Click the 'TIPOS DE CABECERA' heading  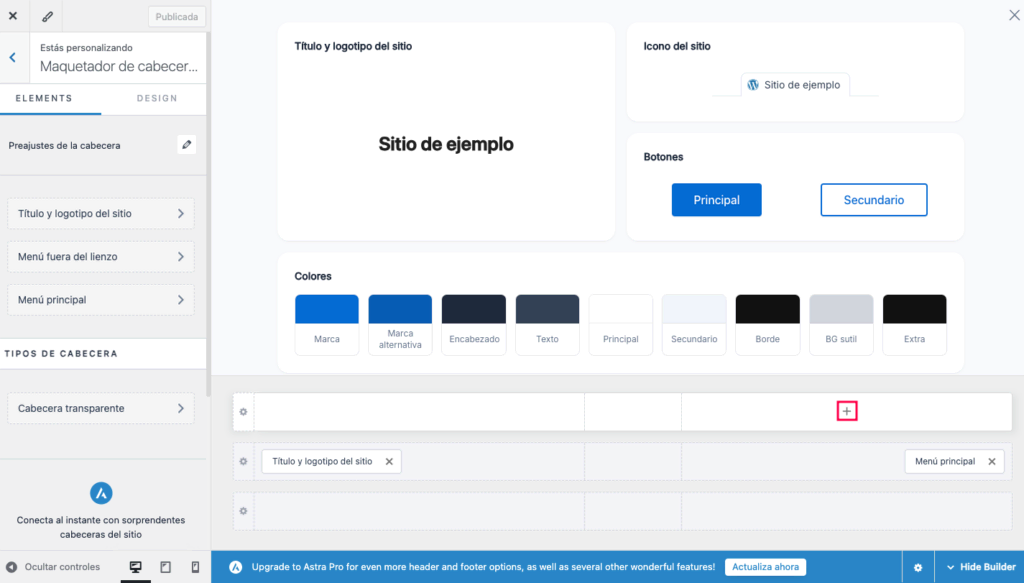point(61,354)
